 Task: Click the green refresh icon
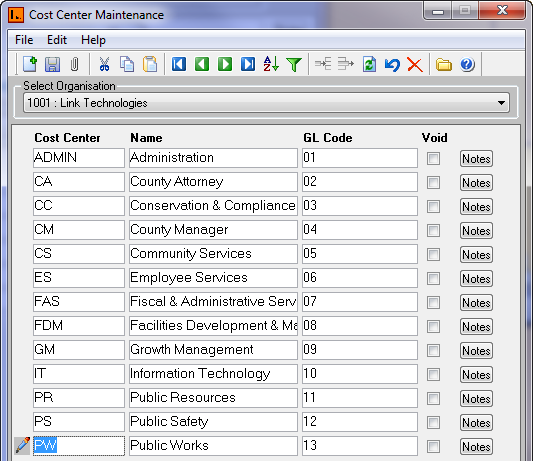click(x=369, y=64)
